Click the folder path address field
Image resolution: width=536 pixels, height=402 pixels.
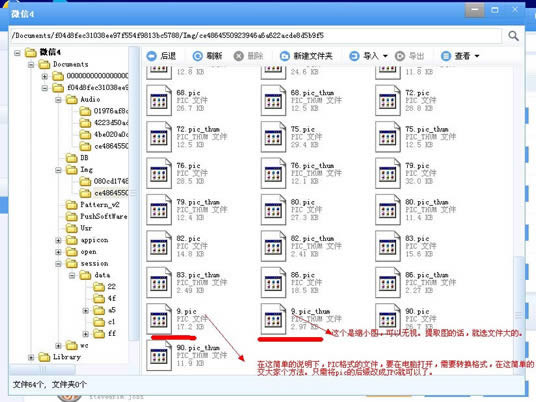[x=256, y=36]
